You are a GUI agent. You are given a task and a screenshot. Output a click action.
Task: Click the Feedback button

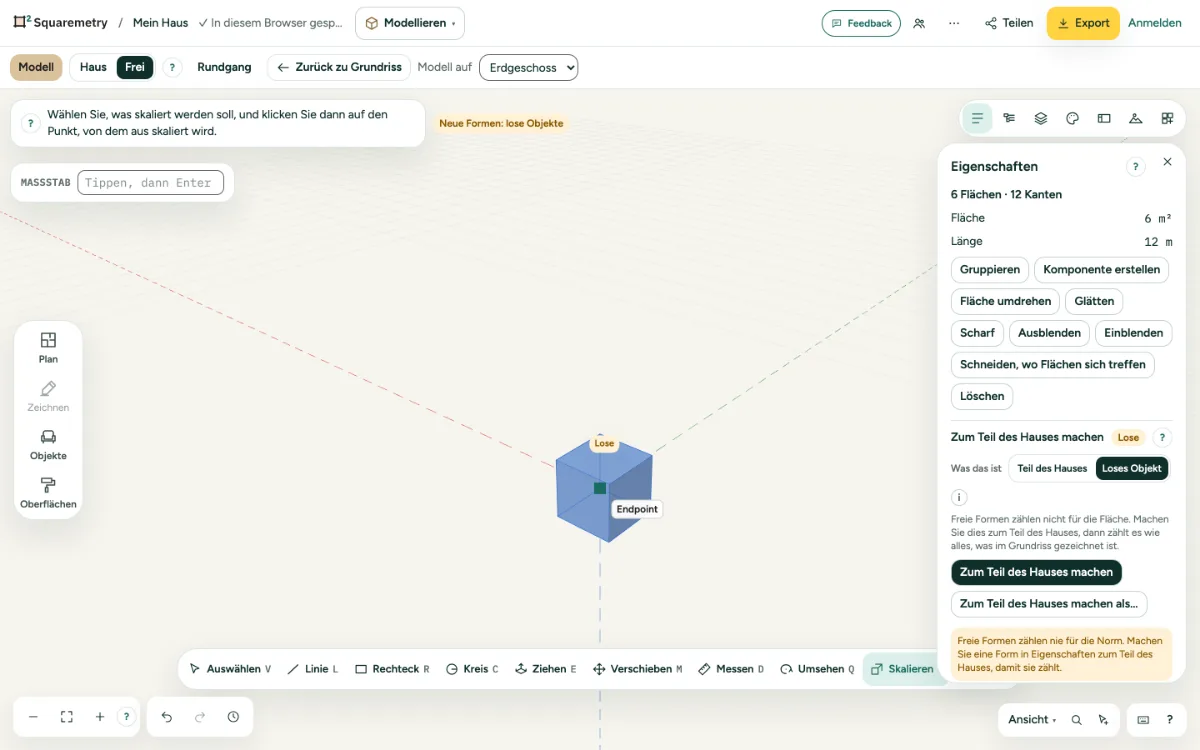click(x=861, y=23)
